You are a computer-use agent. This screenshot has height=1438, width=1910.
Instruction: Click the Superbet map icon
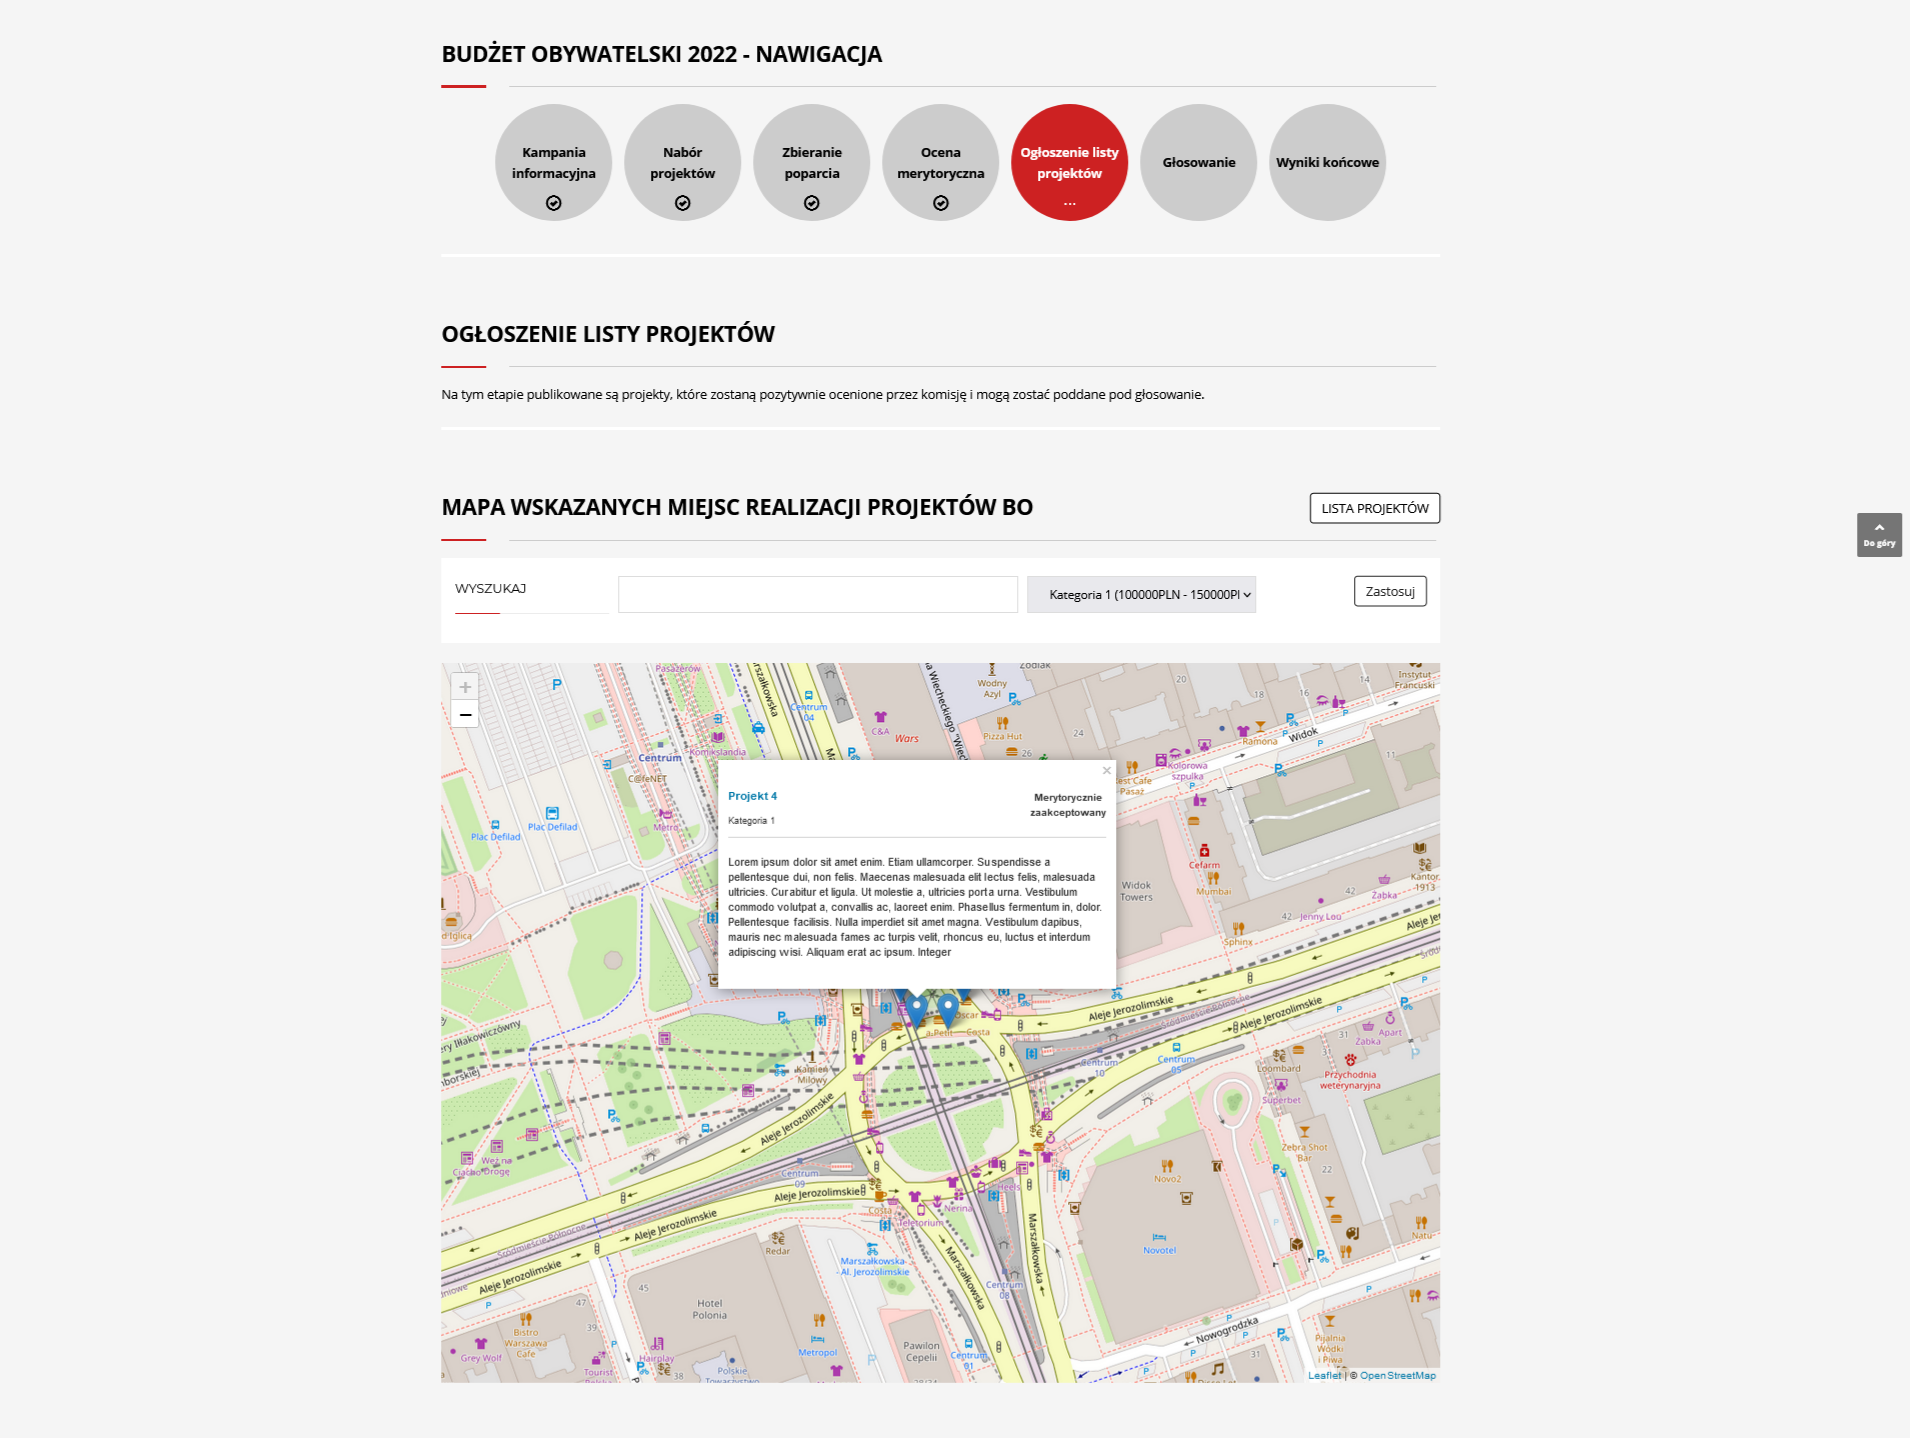point(1281,1085)
